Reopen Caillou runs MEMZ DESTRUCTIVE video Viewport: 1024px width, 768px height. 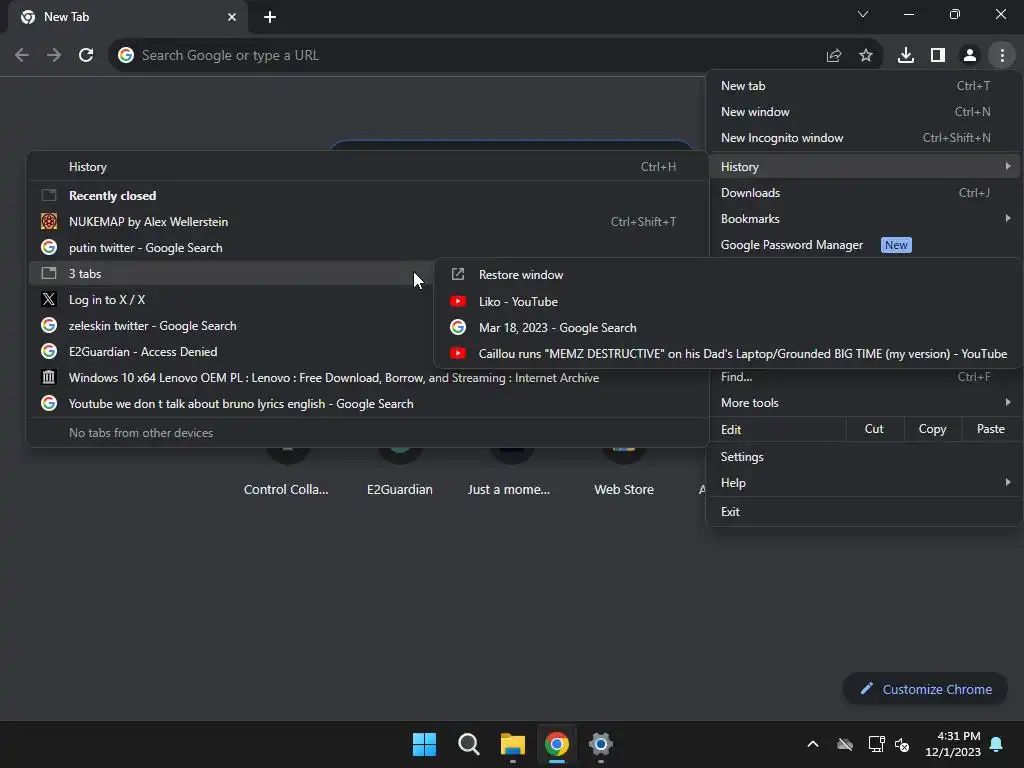(x=727, y=354)
